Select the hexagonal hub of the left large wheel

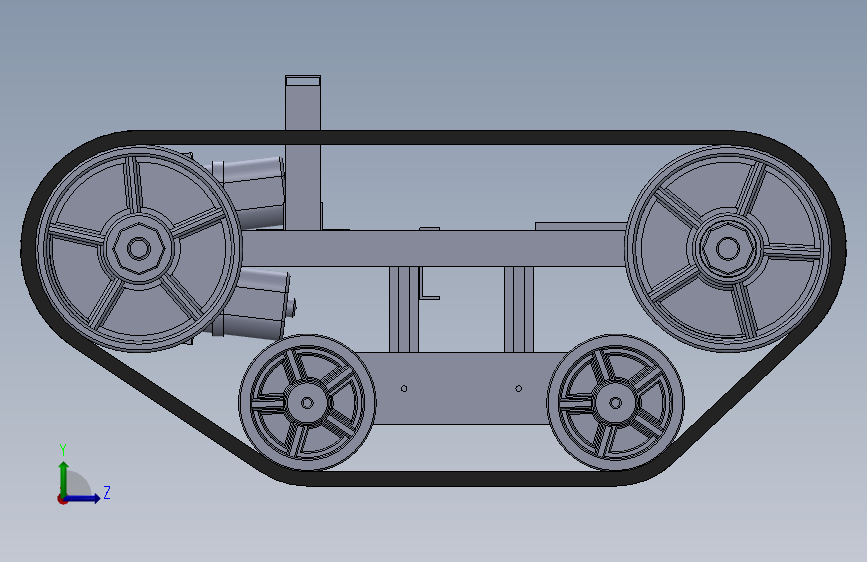(139, 248)
